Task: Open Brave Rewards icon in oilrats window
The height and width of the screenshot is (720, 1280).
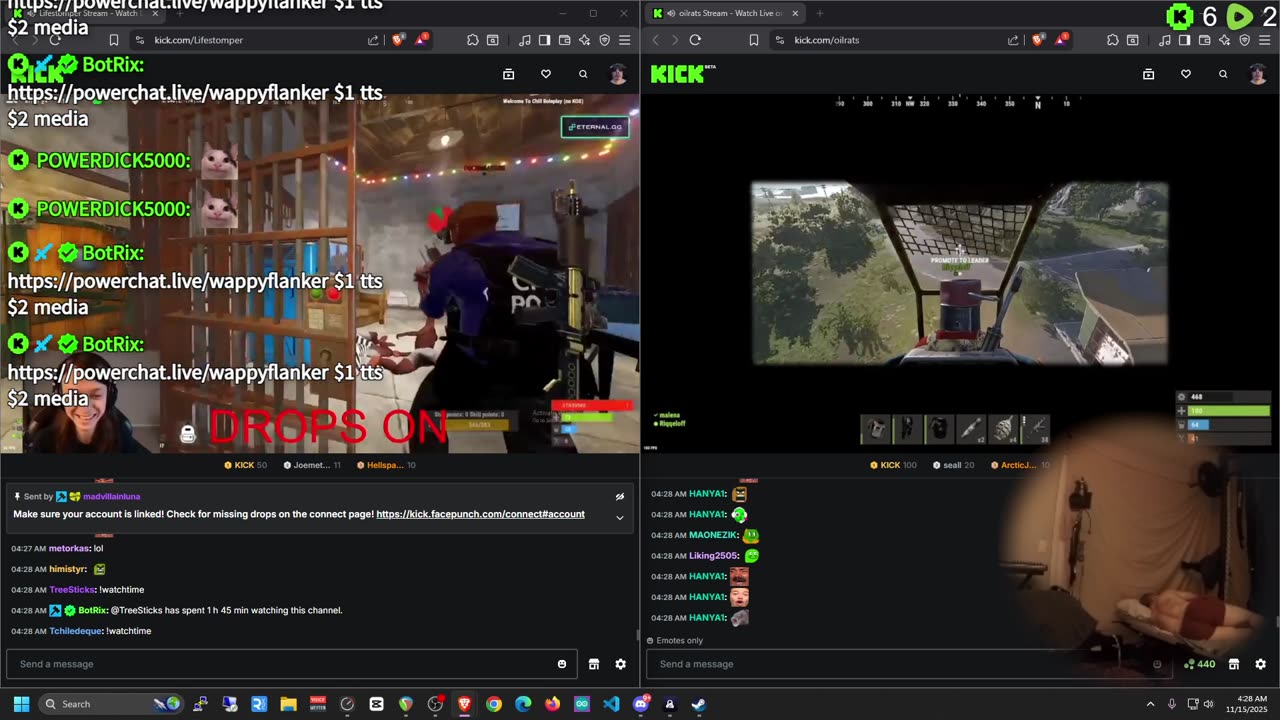Action: click(x=1061, y=40)
